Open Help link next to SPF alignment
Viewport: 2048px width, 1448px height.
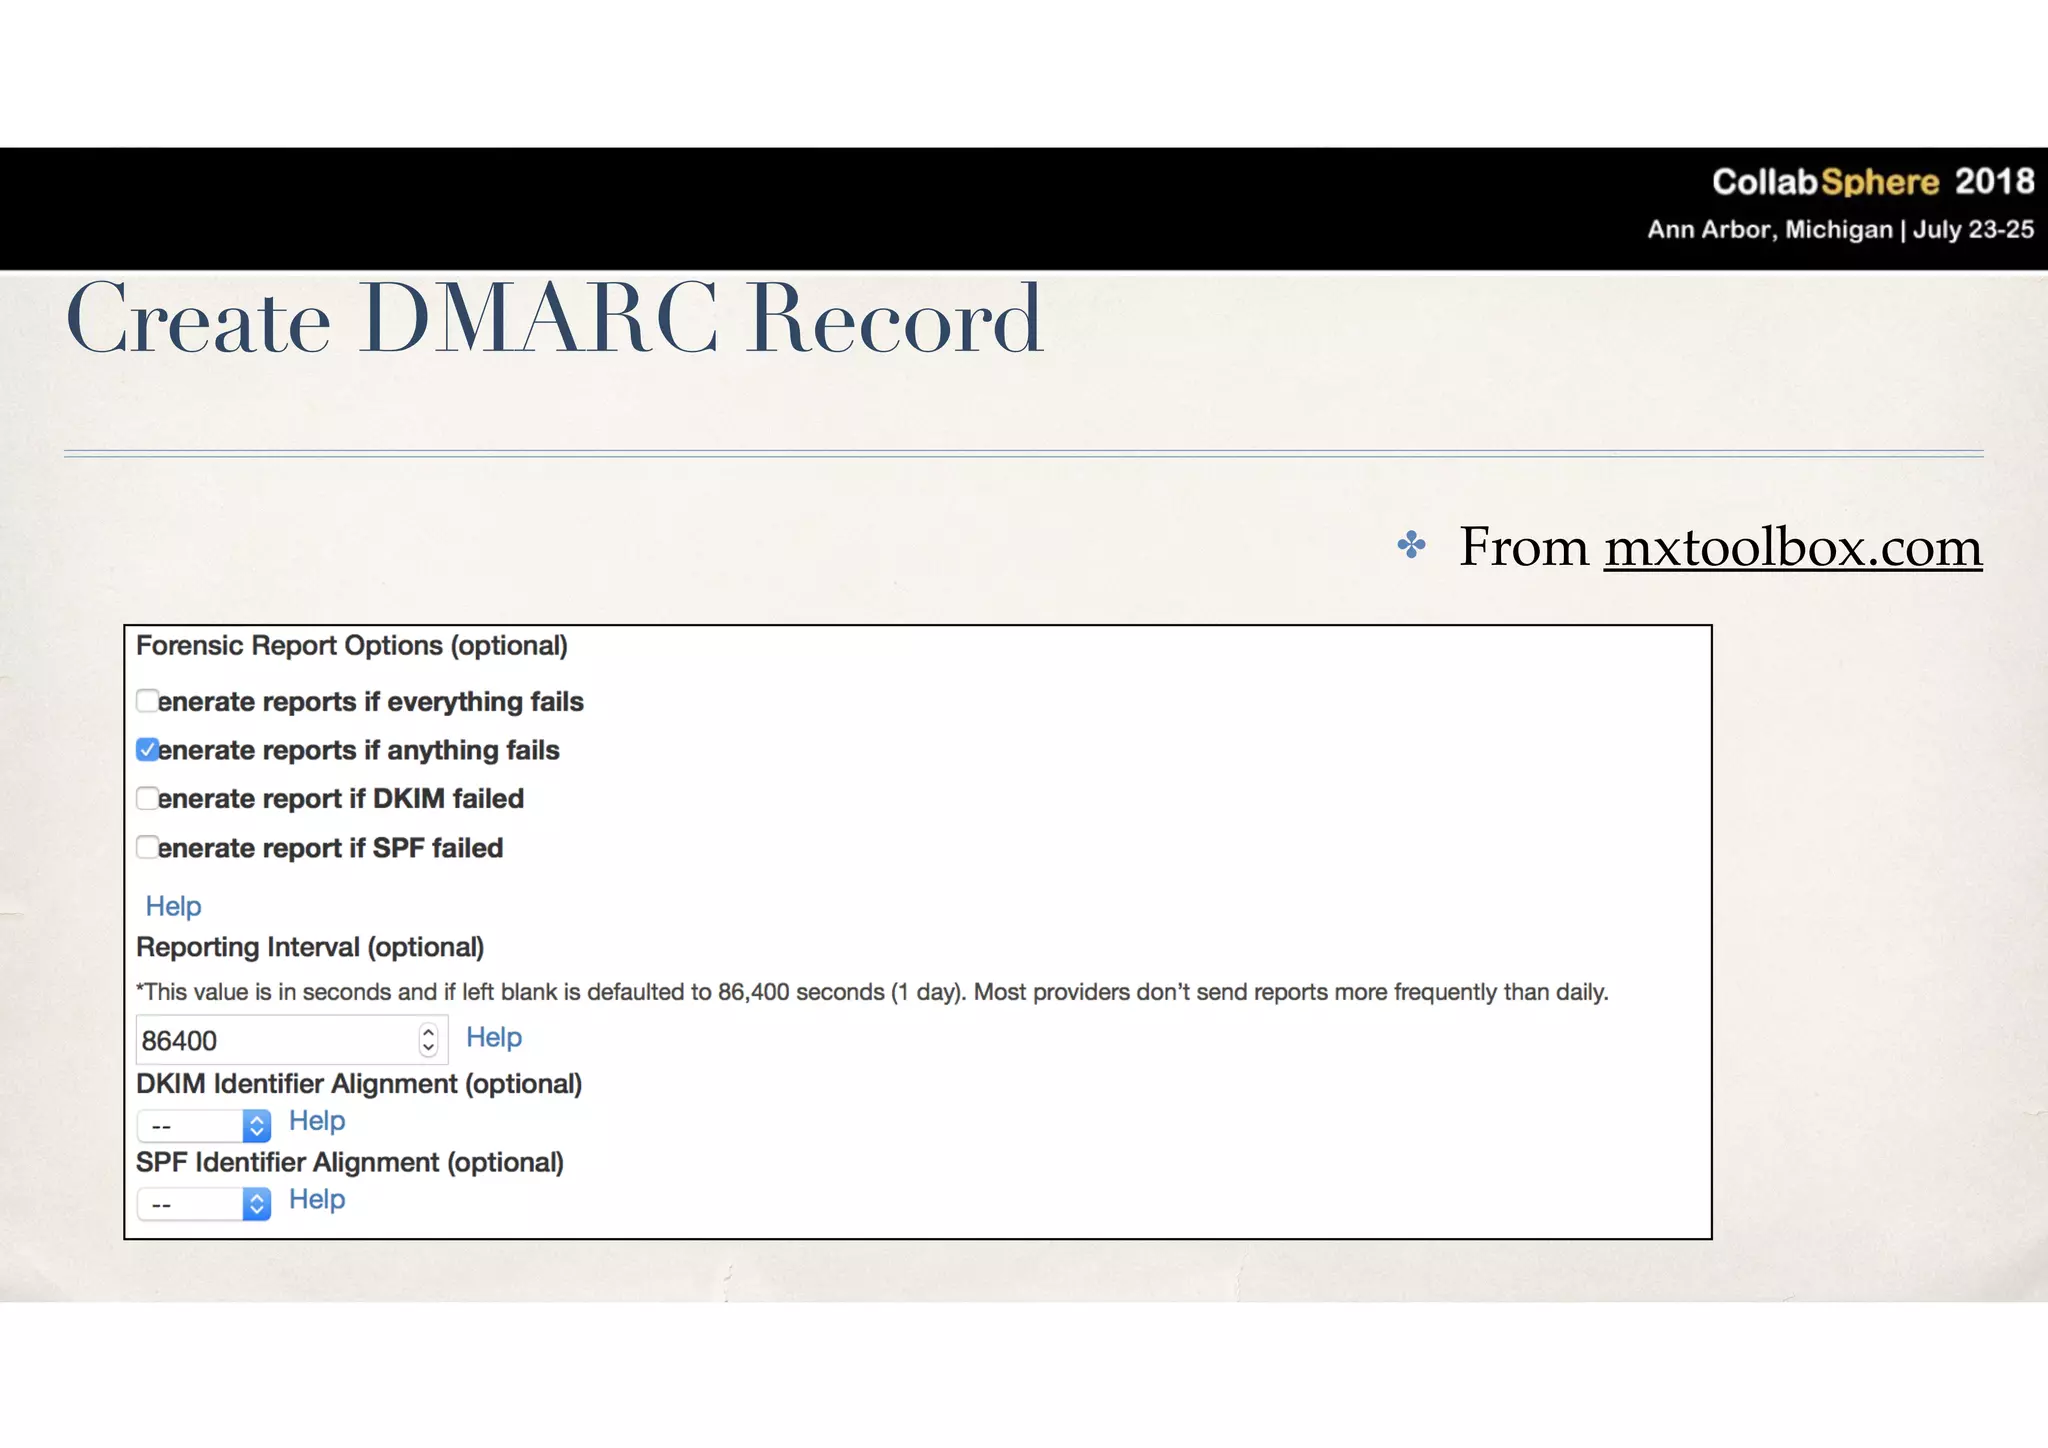[x=317, y=1199]
